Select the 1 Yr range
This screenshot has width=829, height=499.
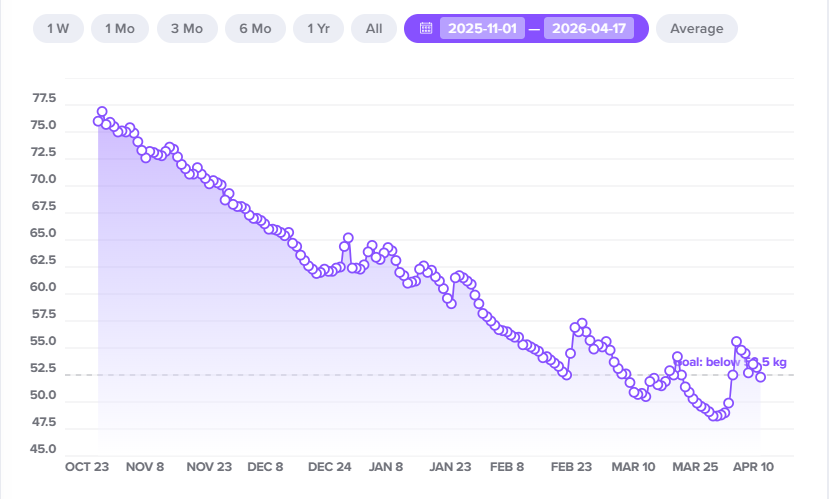tap(319, 28)
